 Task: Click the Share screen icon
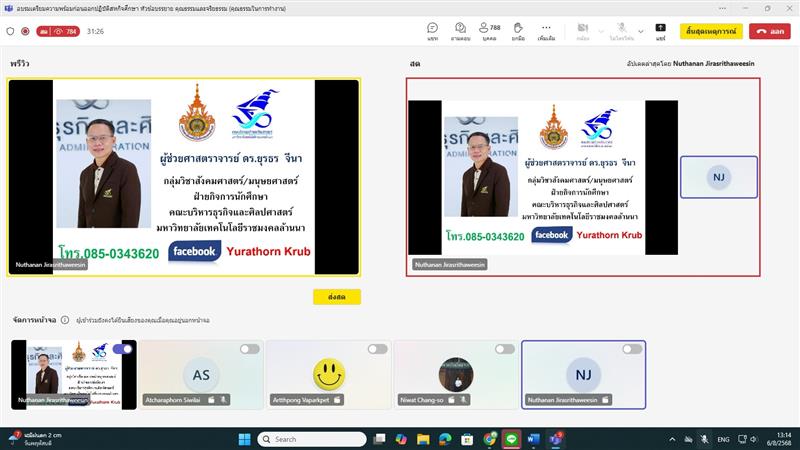pyautogui.click(x=661, y=30)
